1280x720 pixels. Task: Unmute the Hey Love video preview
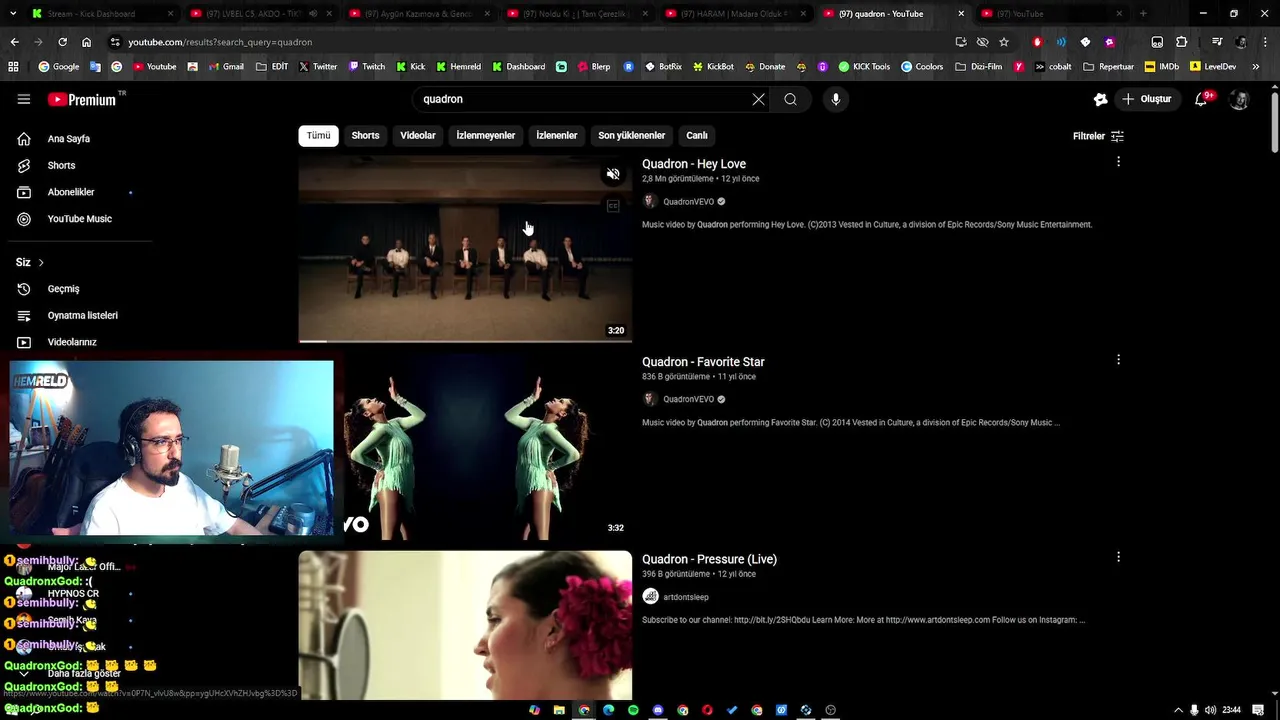click(x=613, y=174)
